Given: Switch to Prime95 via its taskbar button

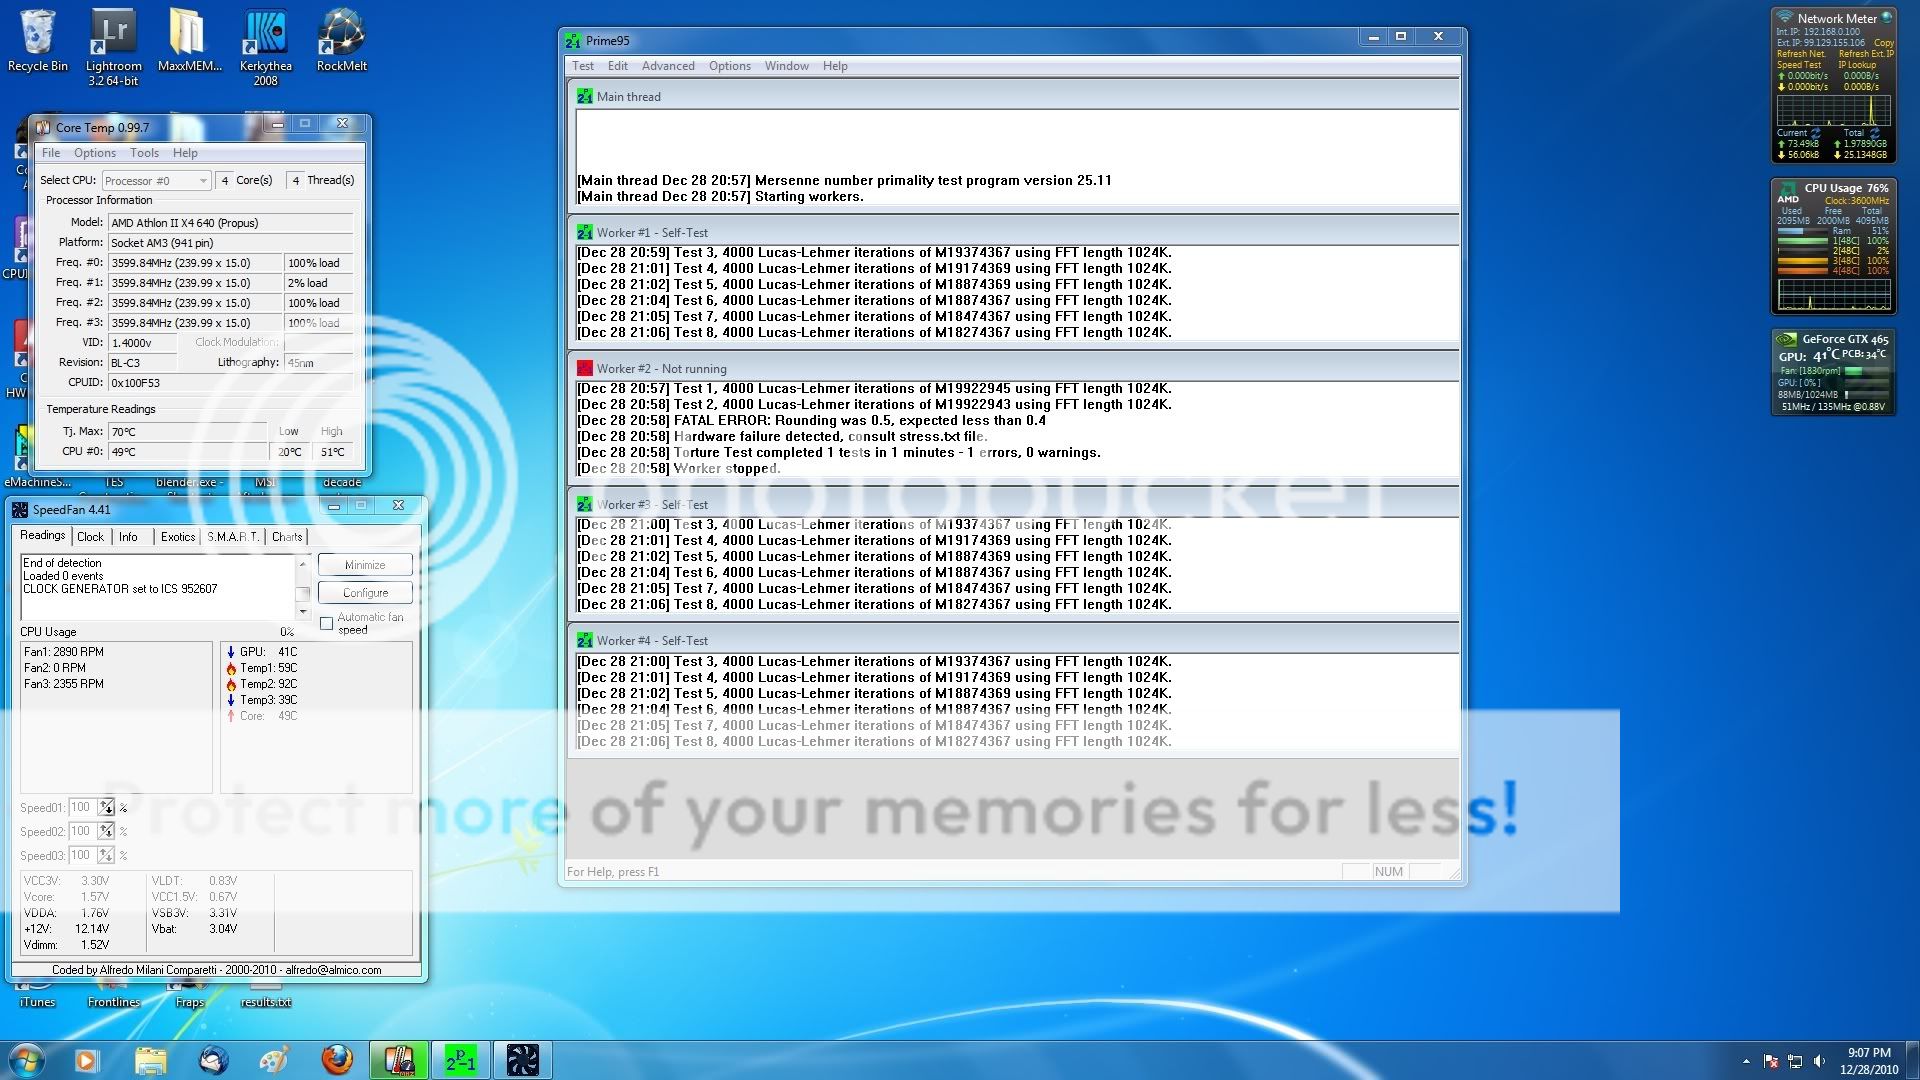Looking at the screenshot, I should click(461, 1060).
